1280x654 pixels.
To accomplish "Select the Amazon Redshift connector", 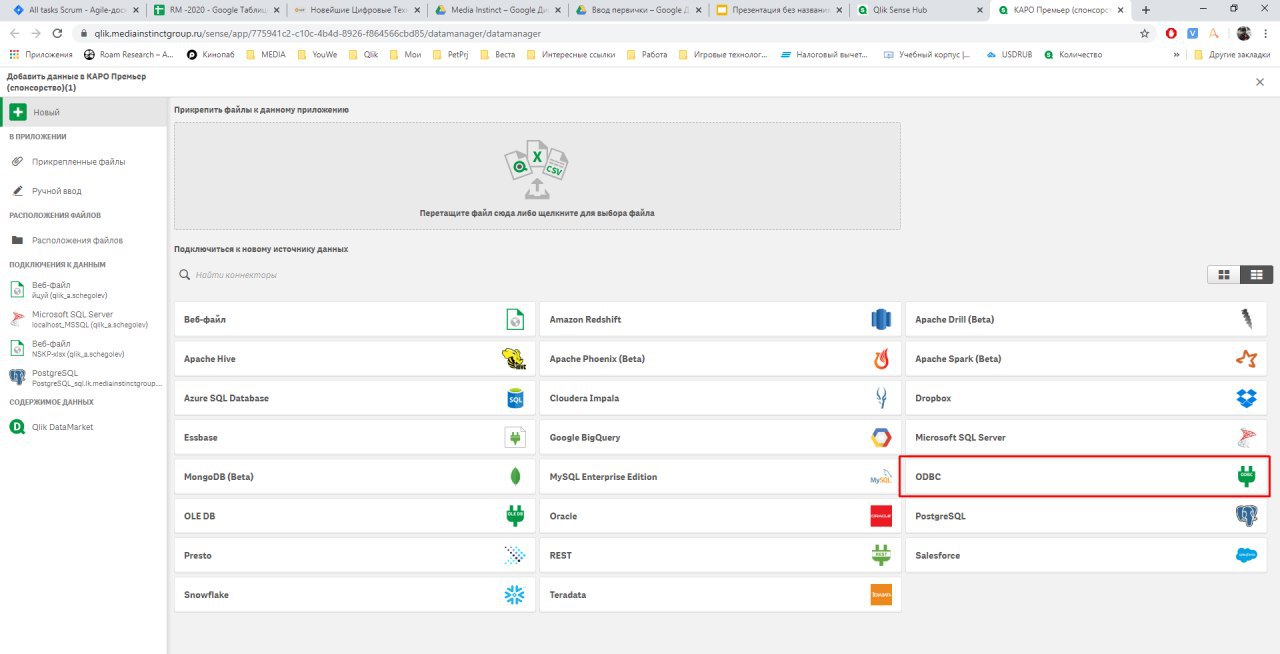I will point(720,319).
